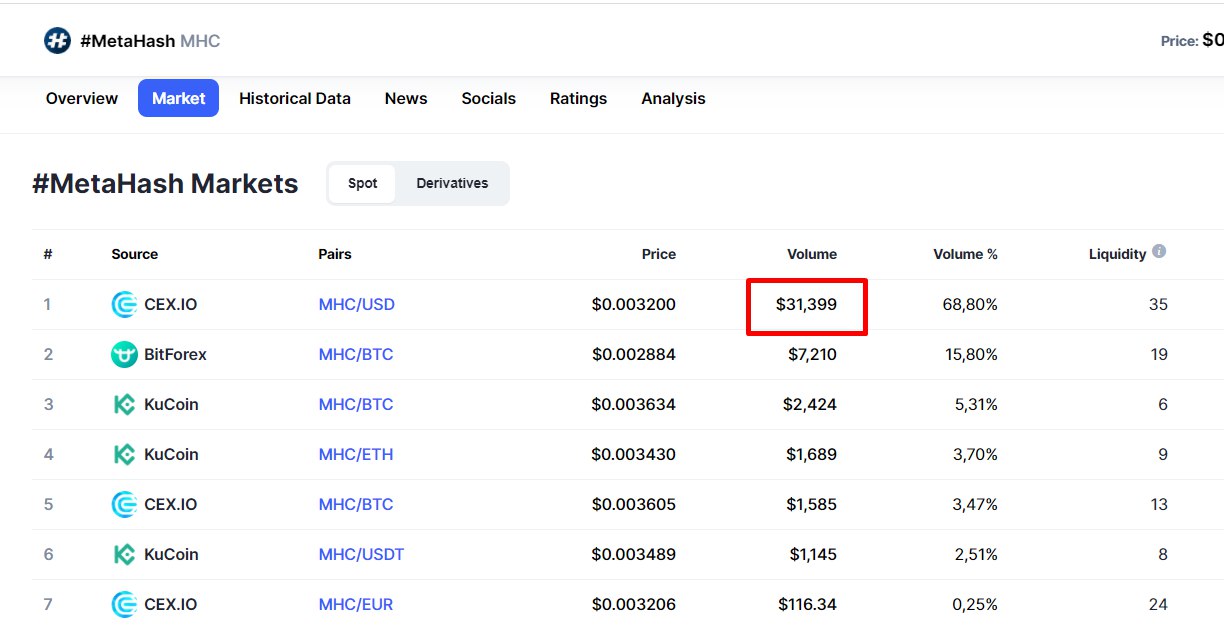The width and height of the screenshot is (1224, 629).
Task: Open KuCoin MHC/BTC pair in row 3
Action: tap(356, 404)
